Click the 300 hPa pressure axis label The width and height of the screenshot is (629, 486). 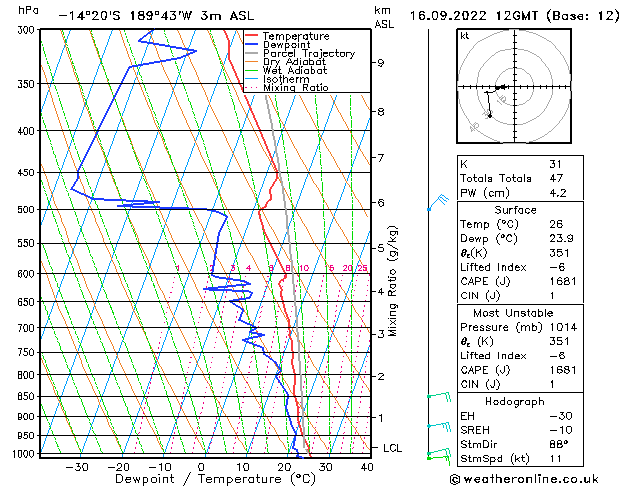28,30
